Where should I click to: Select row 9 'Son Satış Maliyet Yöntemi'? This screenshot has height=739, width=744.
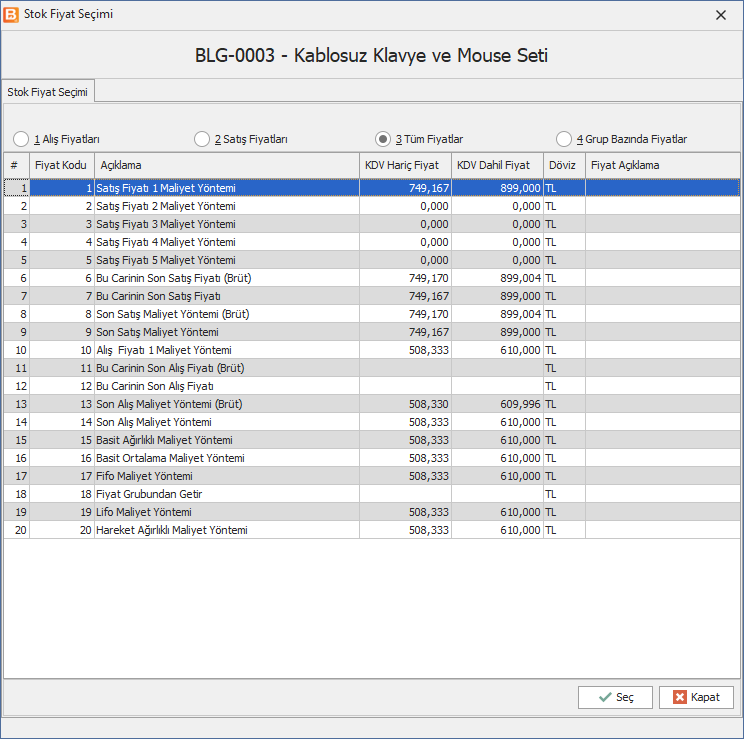click(372, 332)
